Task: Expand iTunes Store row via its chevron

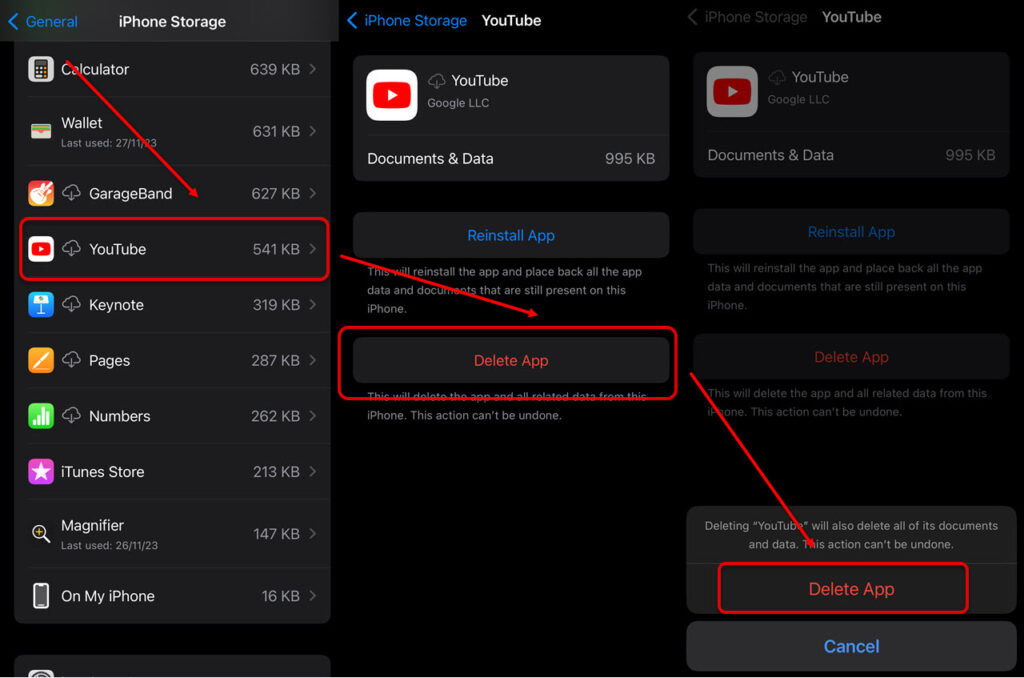Action: (x=313, y=472)
